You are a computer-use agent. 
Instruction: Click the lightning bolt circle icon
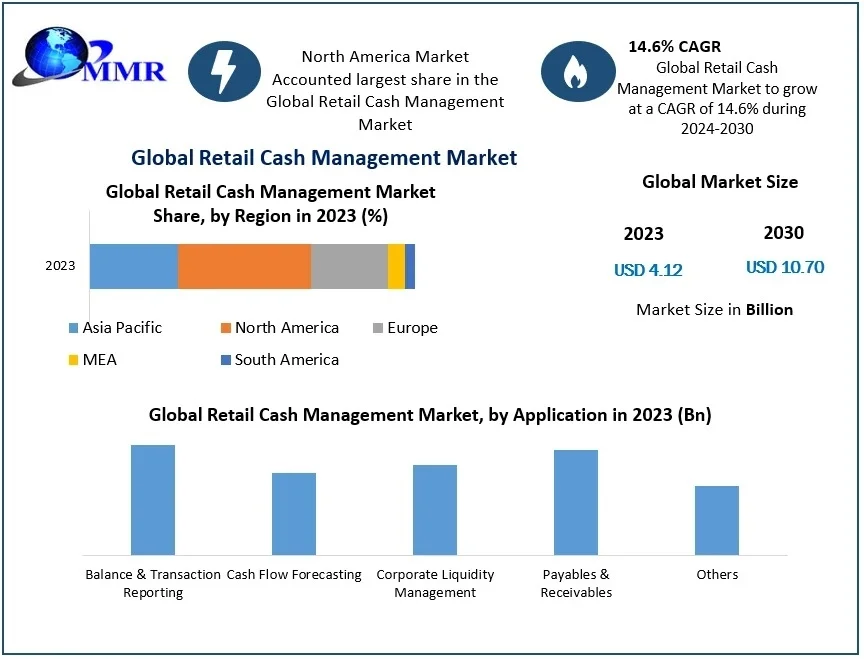tap(224, 72)
